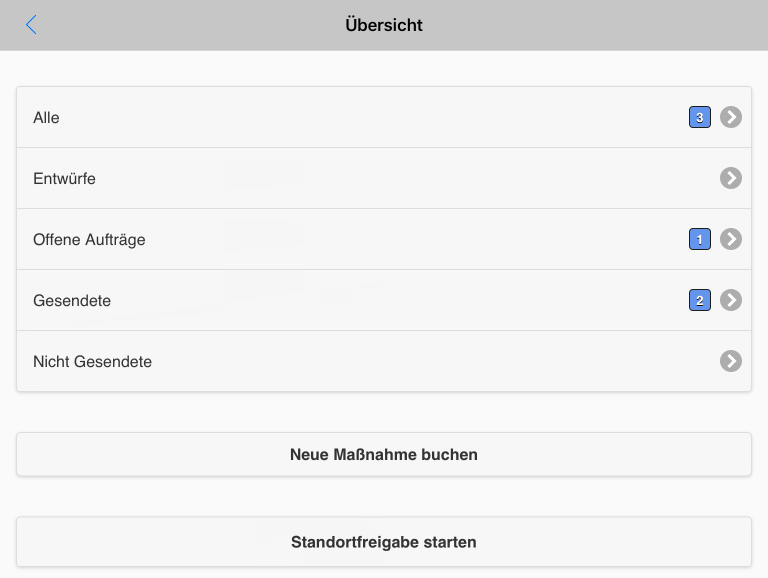768x578 pixels.
Task: Expand Offene Aufträge via its chevron
Action: (x=731, y=239)
